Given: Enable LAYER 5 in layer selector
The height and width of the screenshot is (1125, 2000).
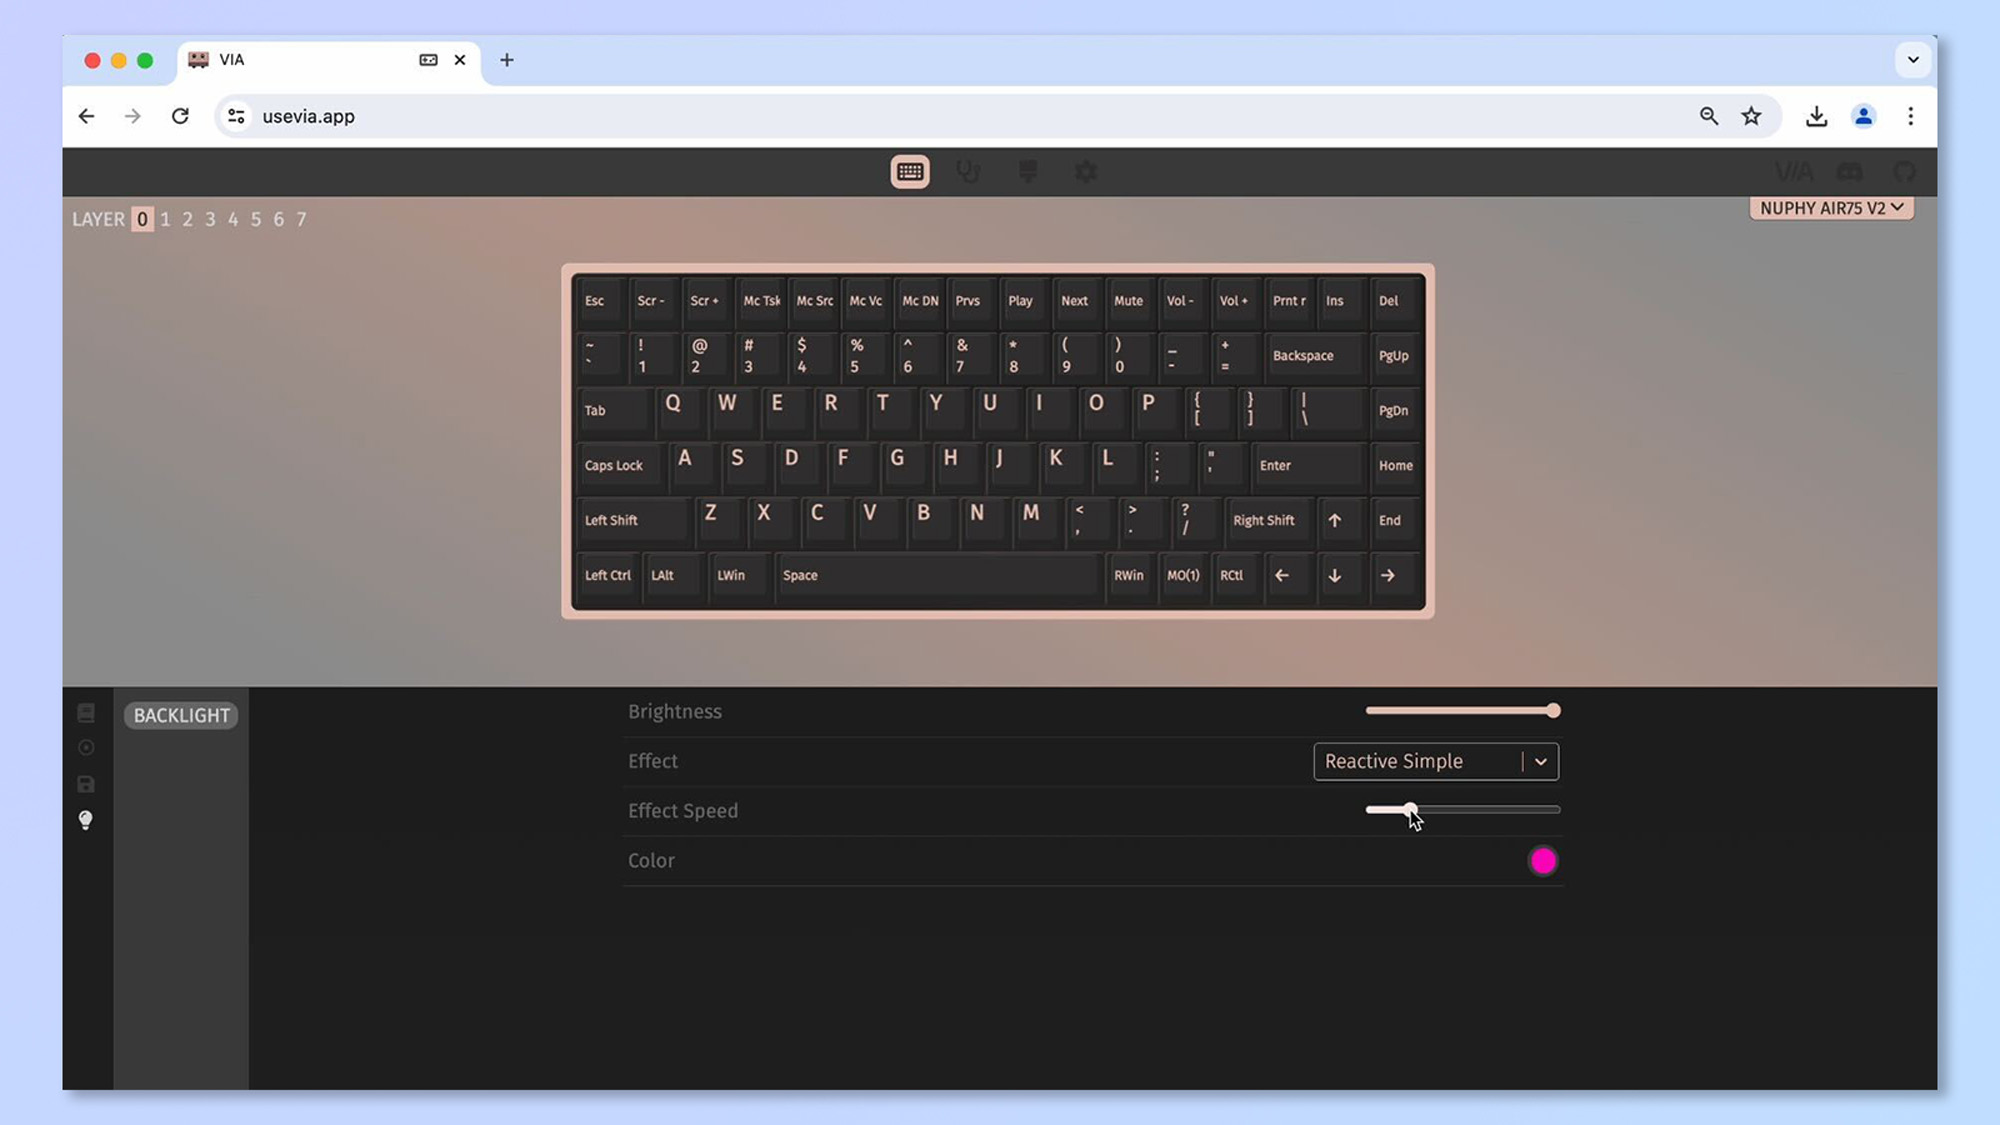Looking at the screenshot, I should [x=255, y=218].
